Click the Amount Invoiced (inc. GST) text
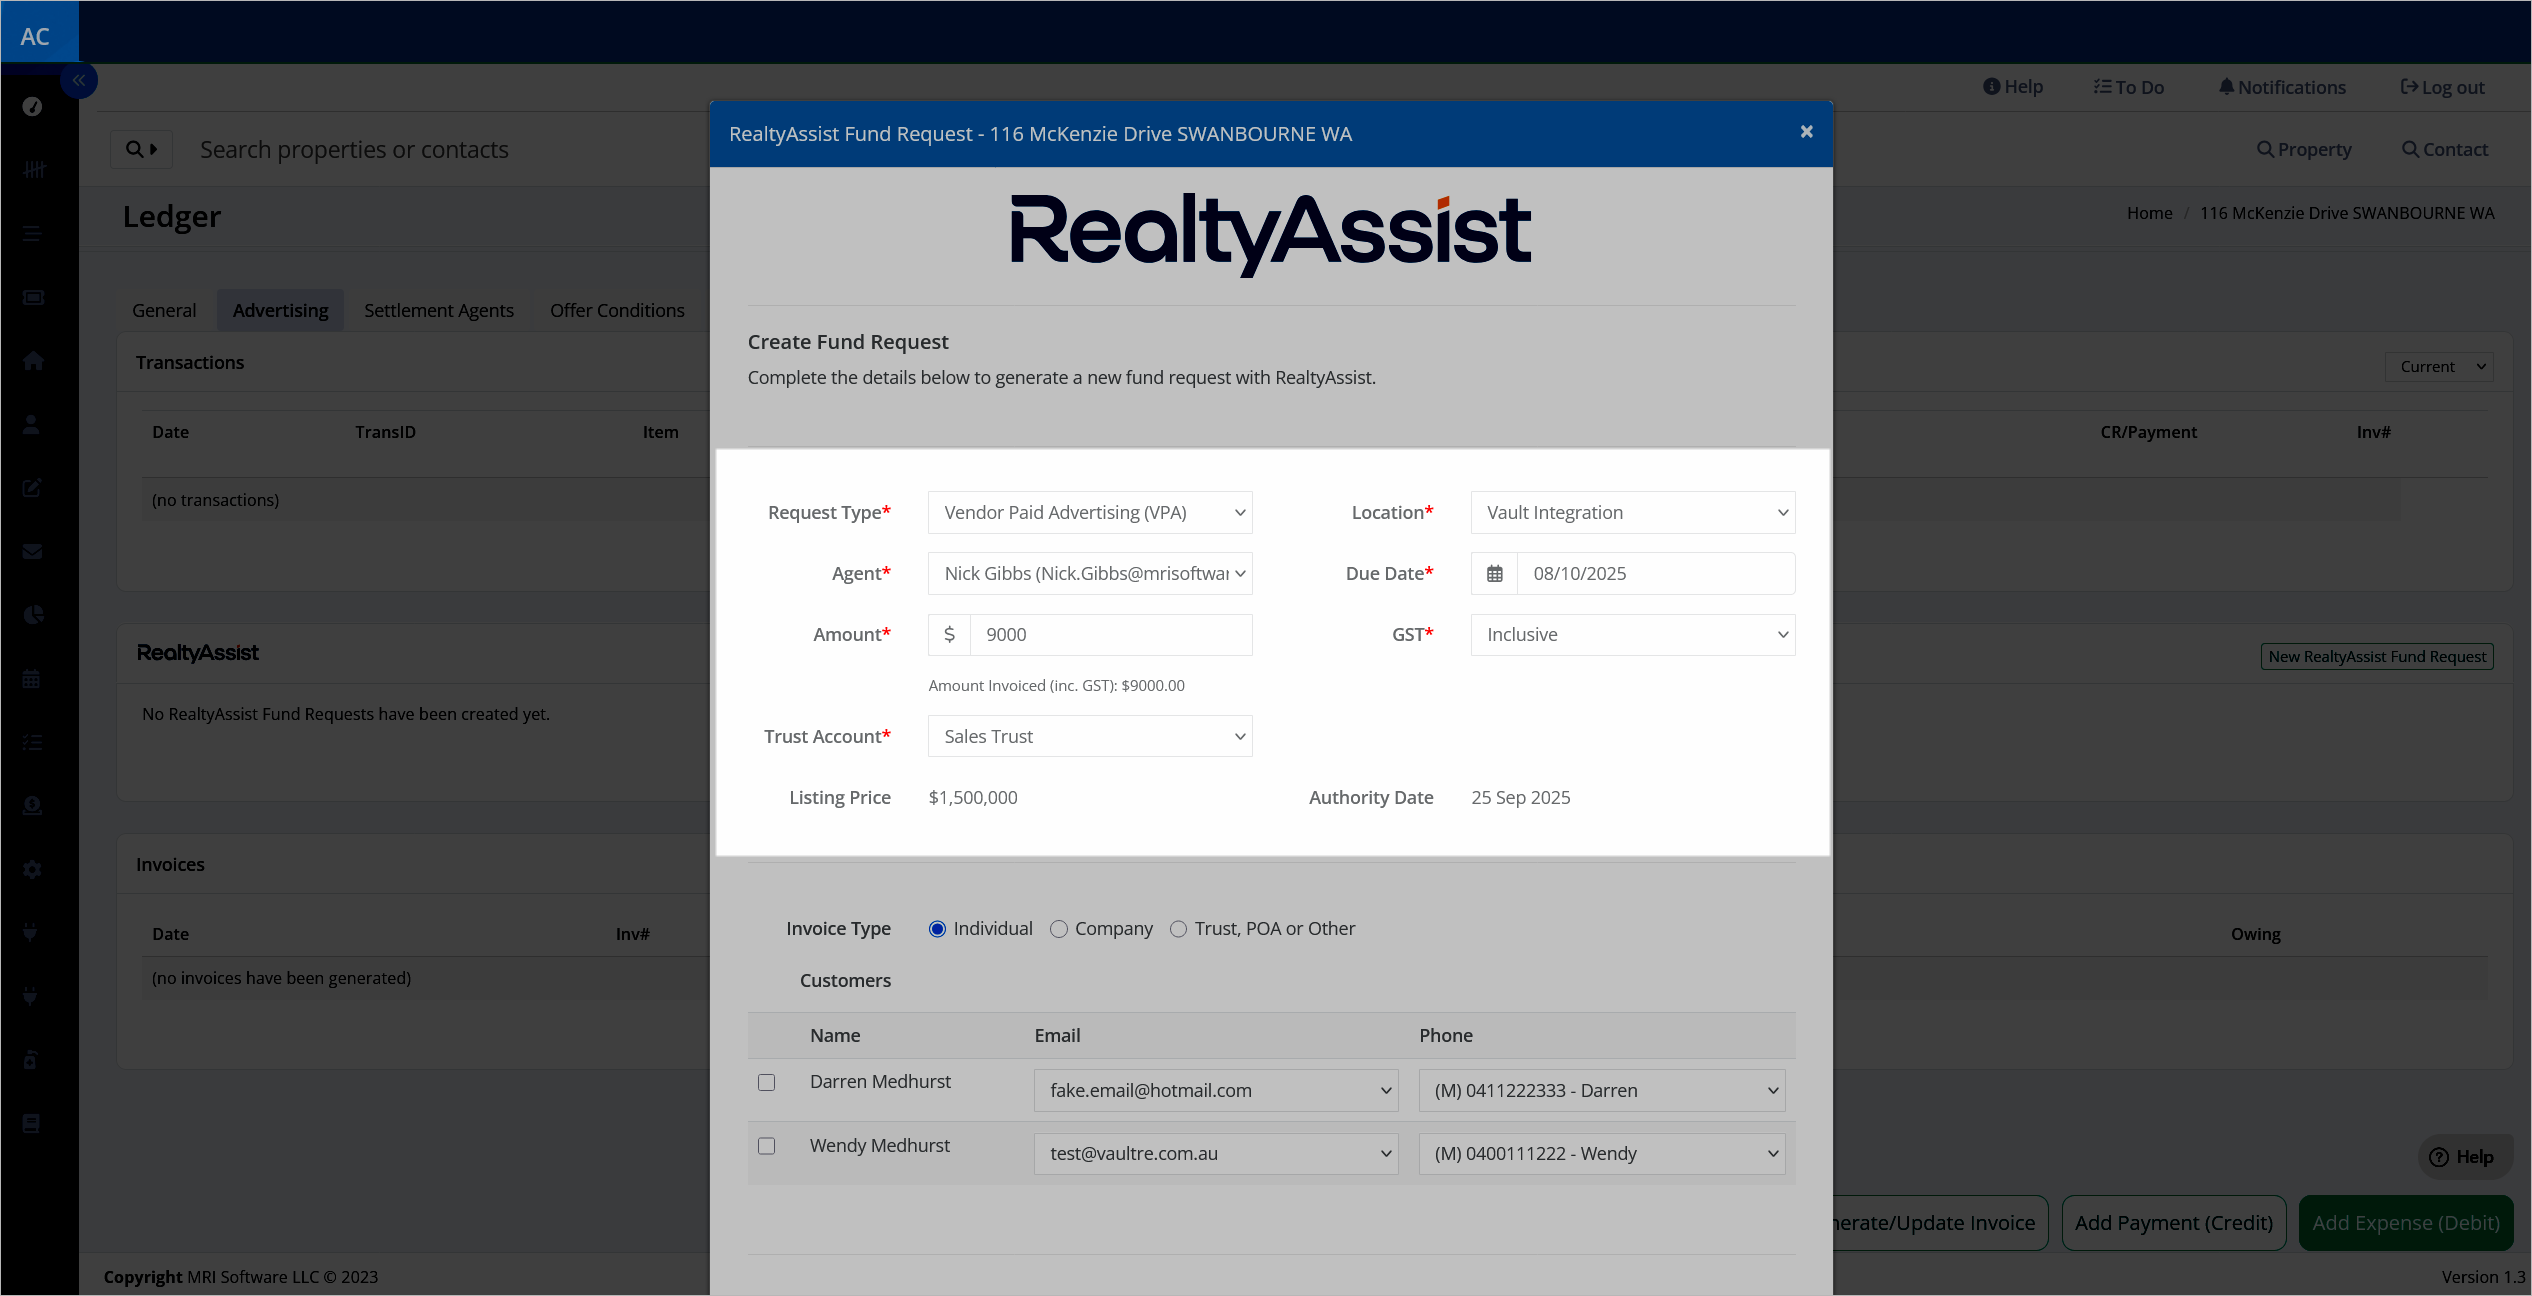Image resolution: width=2532 pixels, height=1296 pixels. 1056,686
